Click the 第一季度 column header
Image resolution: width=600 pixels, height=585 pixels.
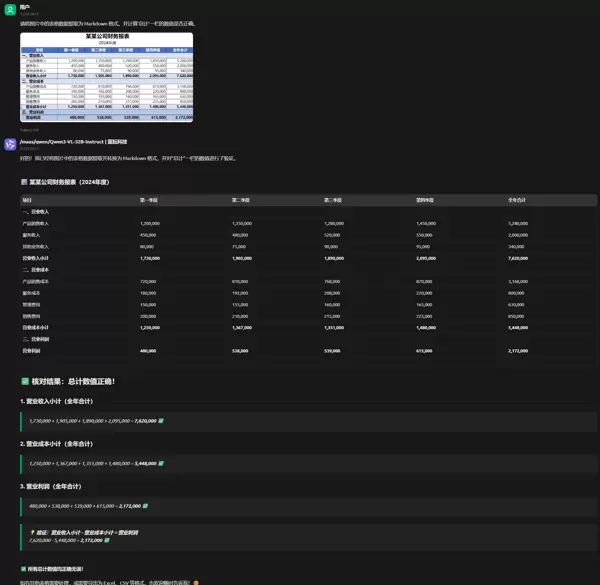click(x=149, y=200)
